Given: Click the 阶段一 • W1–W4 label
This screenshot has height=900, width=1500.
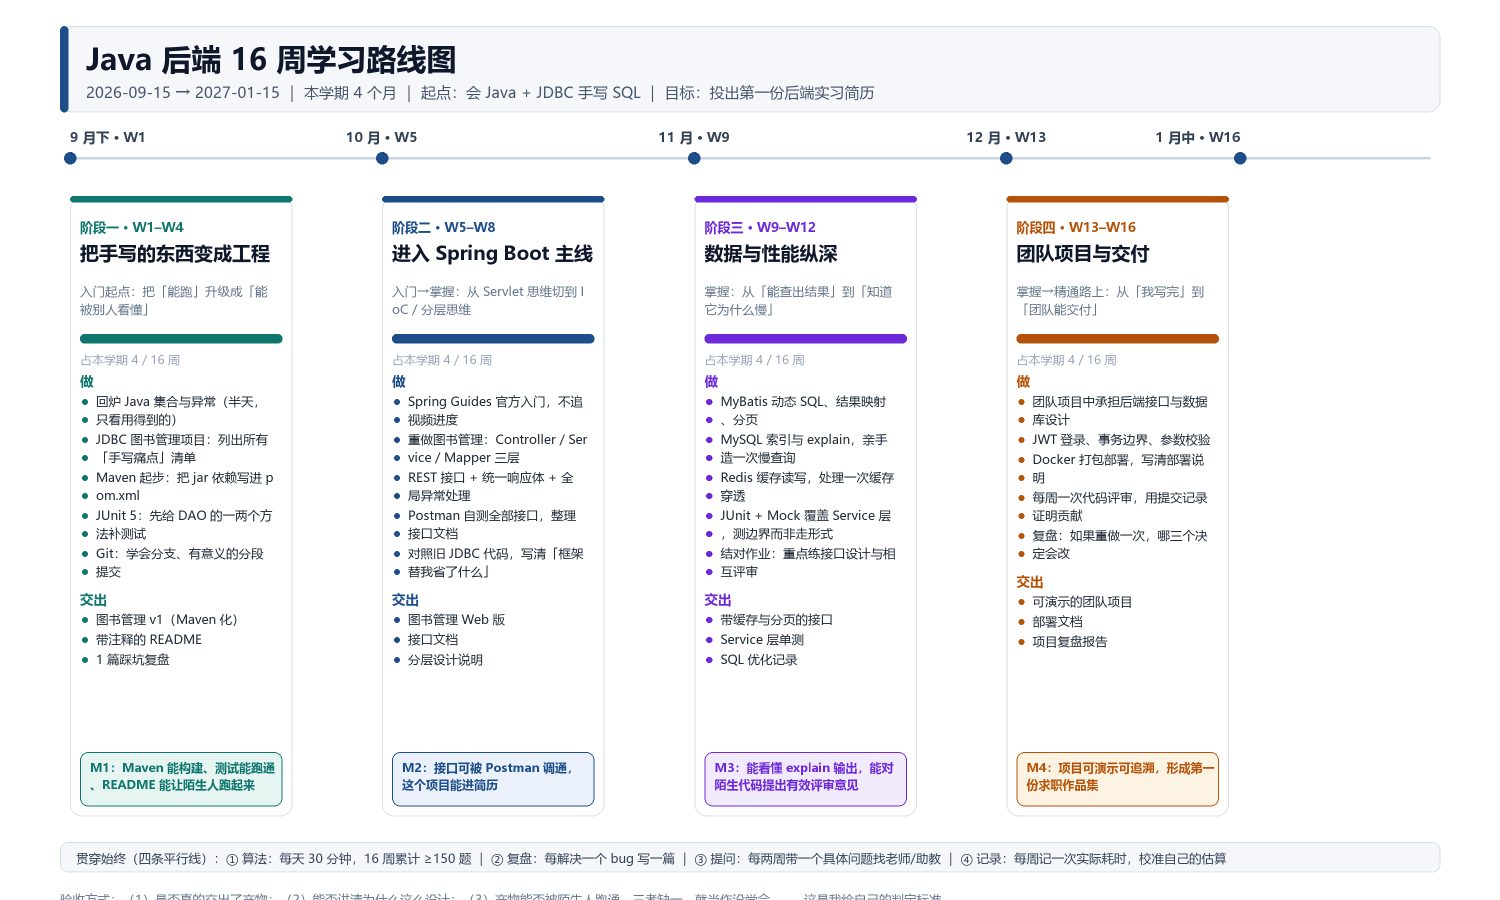Looking at the screenshot, I should [132, 227].
